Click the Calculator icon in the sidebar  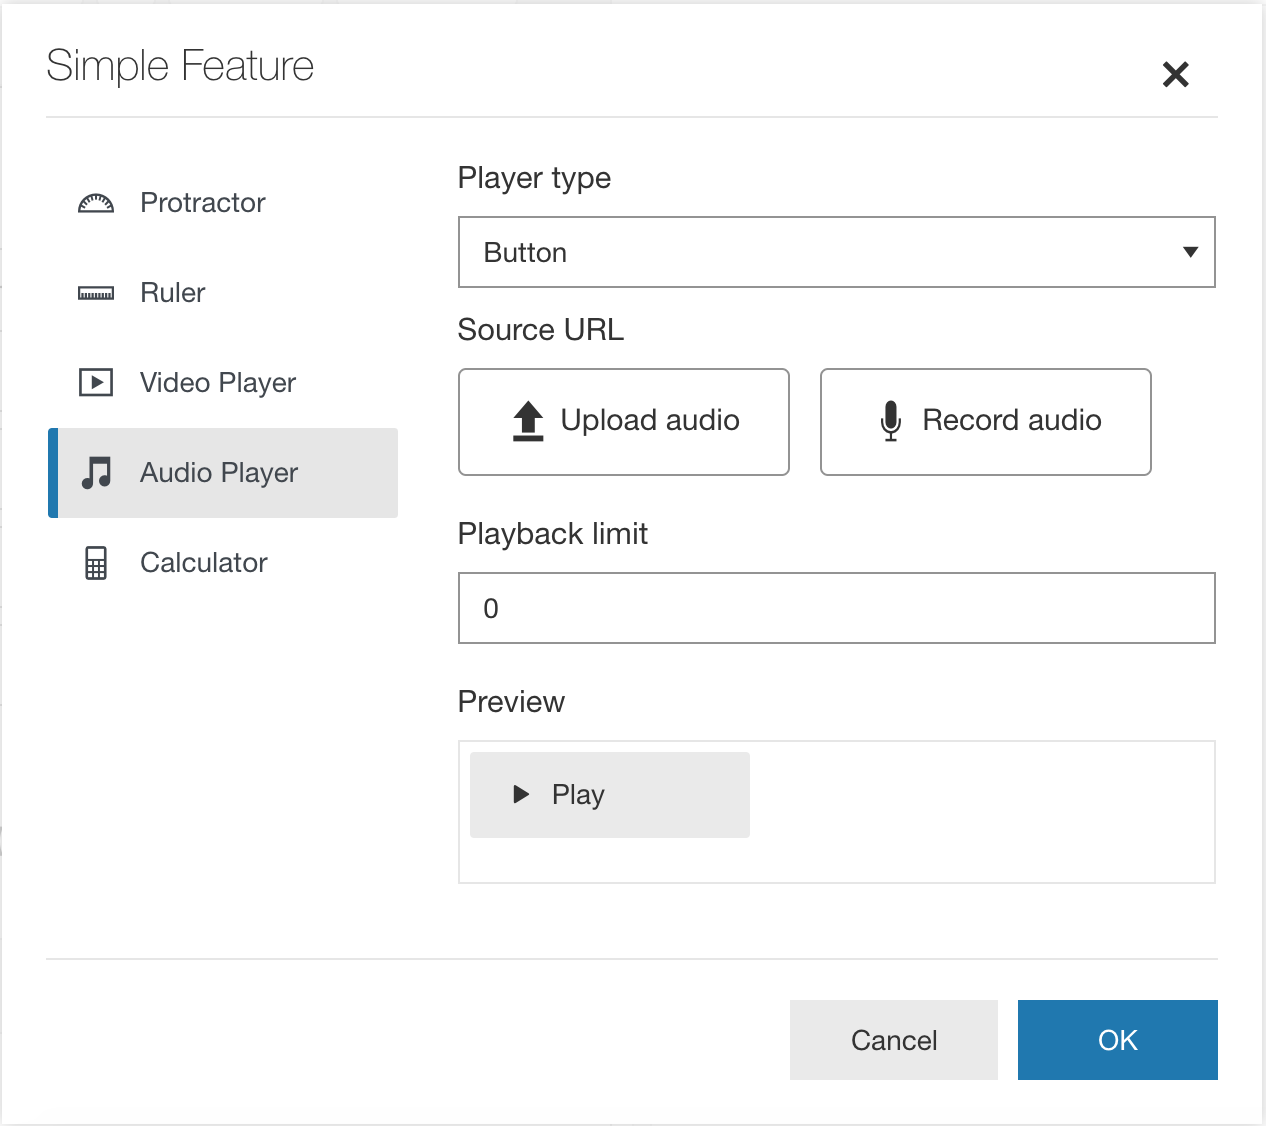[96, 563]
